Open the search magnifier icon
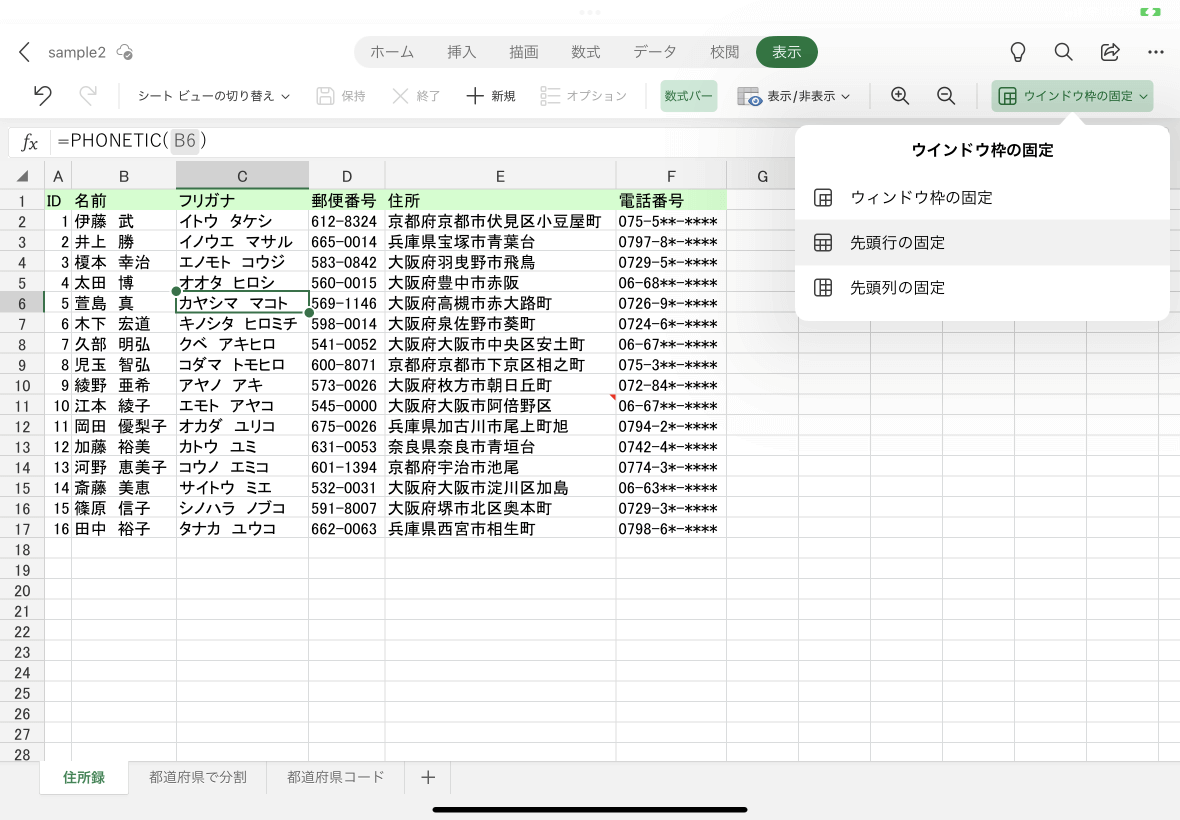The height and width of the screenshot is (820, 1180). (1063, 52)
